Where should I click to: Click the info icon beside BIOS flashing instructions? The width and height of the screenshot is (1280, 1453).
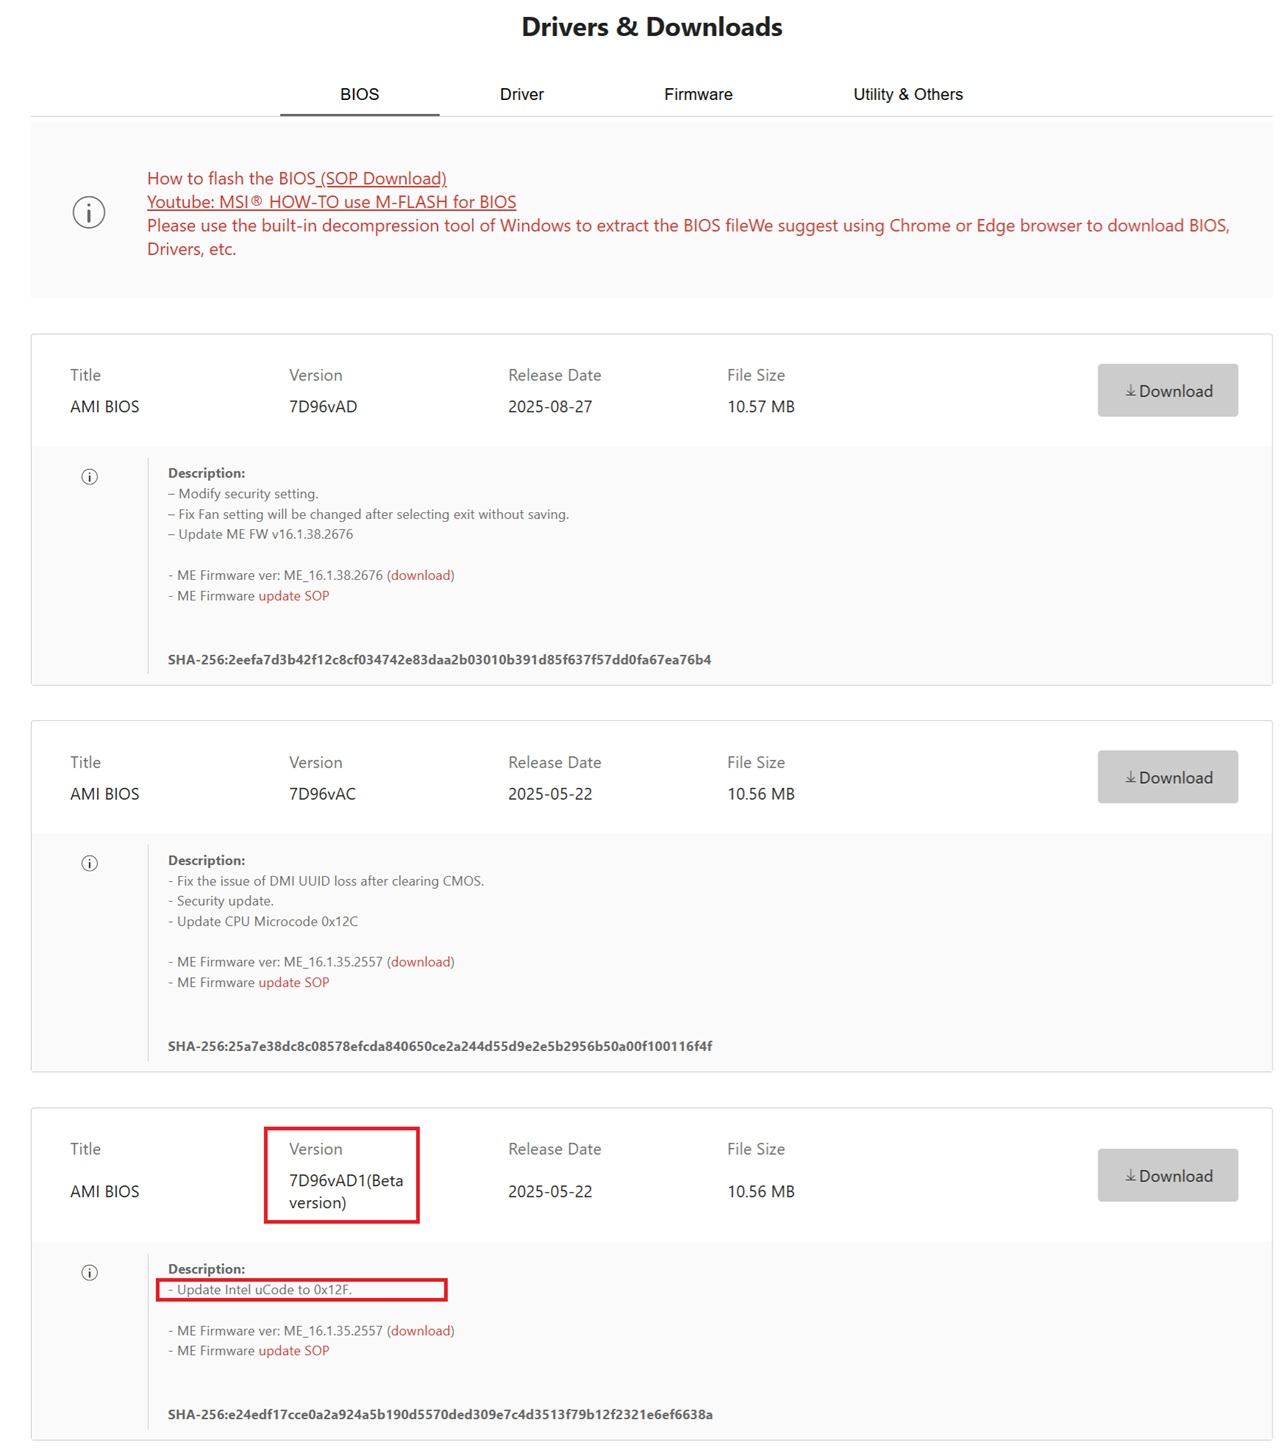(x=89, y=212)
